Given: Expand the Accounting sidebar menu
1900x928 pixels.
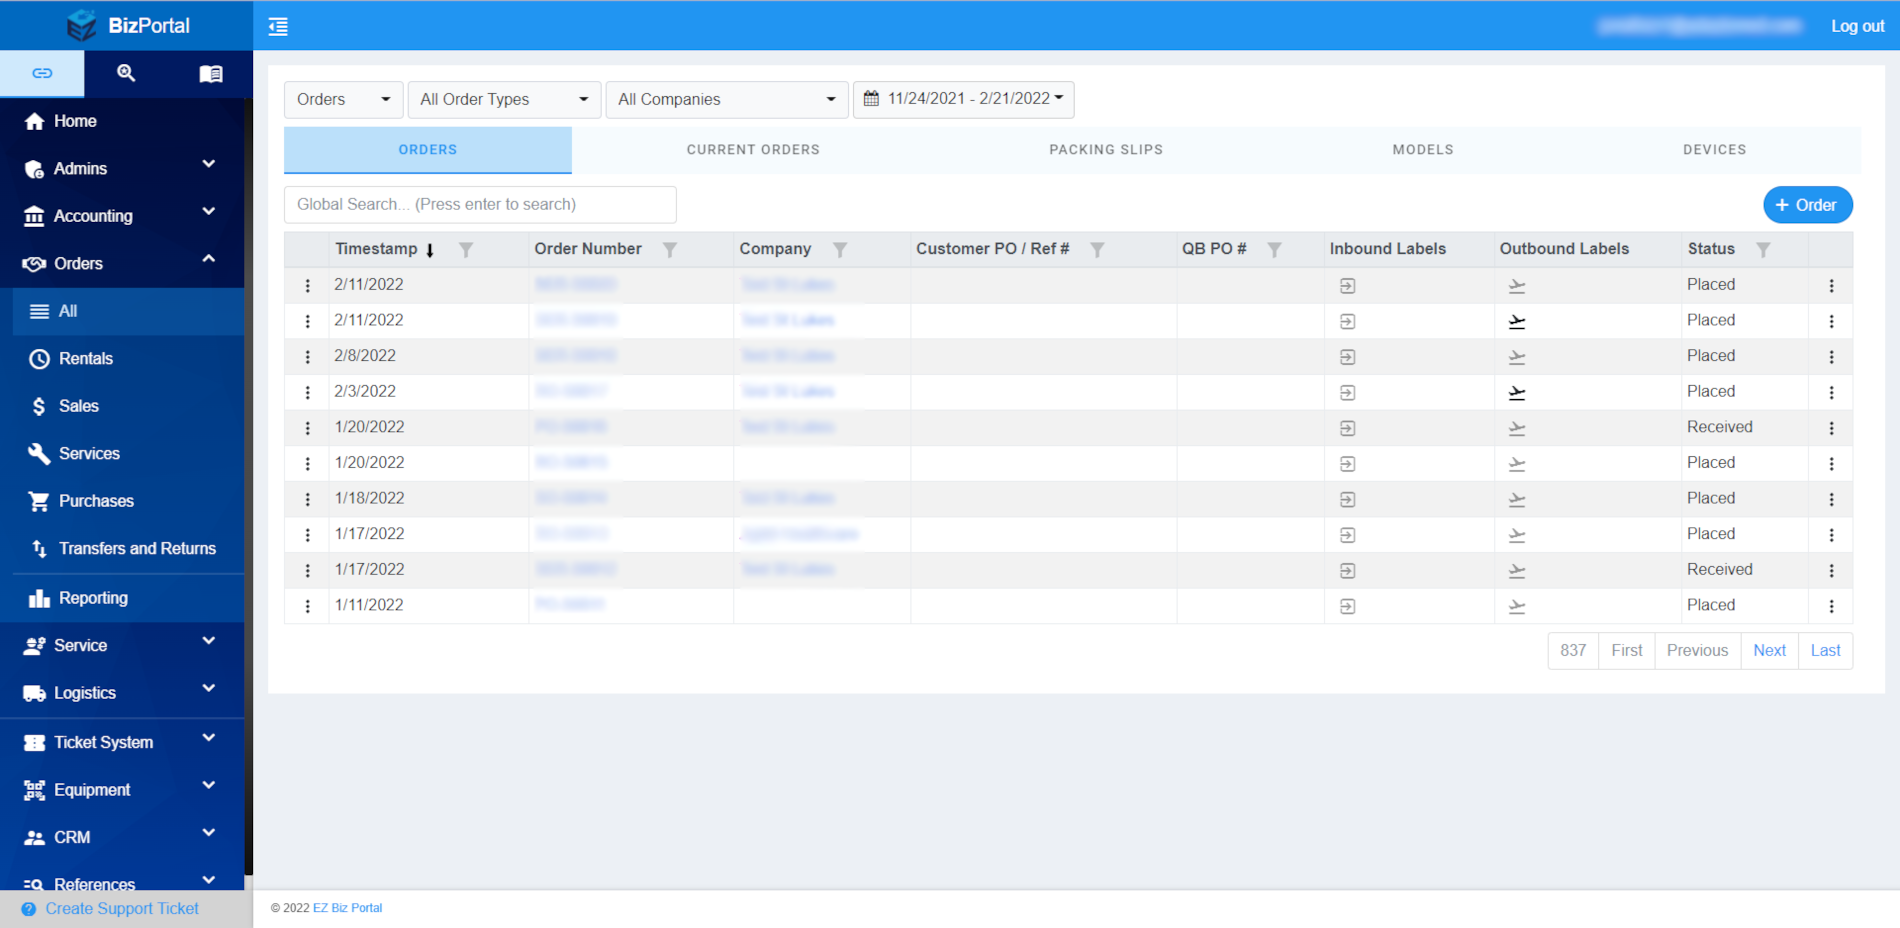Looking at the screenshot, I should [122, 216].
